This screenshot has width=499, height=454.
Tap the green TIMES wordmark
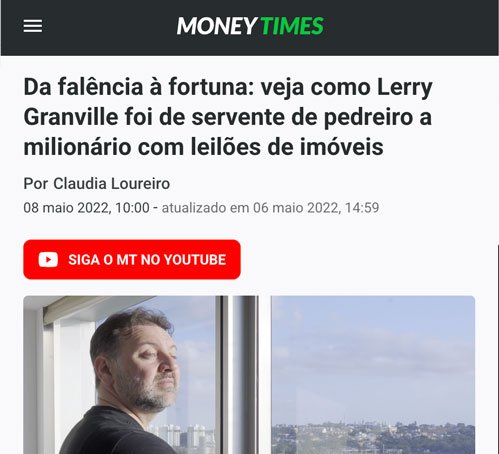[292, 26]
